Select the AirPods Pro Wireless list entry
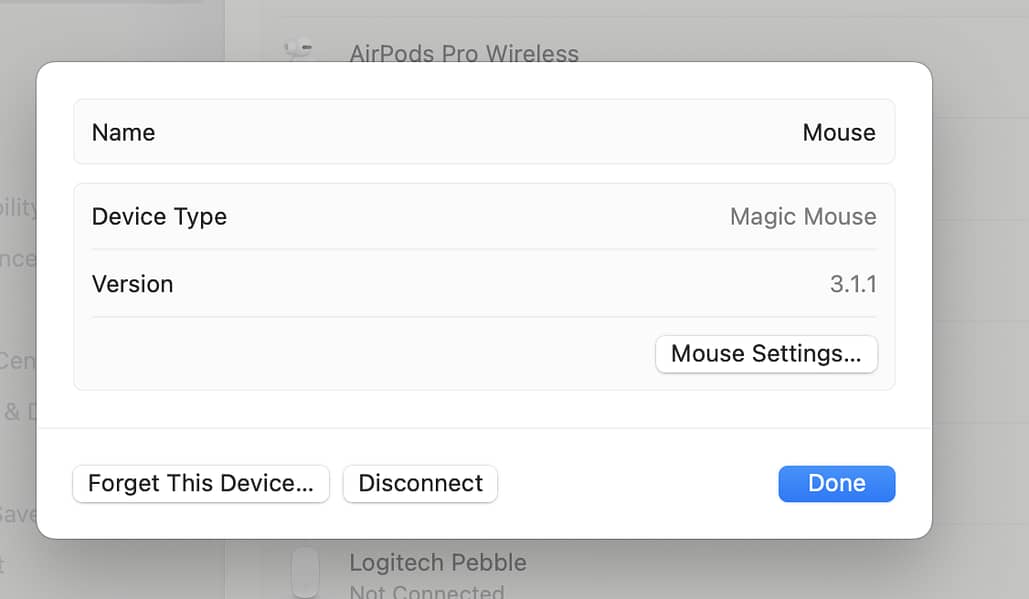The image size is (1029, 599). tap(464, 53)
